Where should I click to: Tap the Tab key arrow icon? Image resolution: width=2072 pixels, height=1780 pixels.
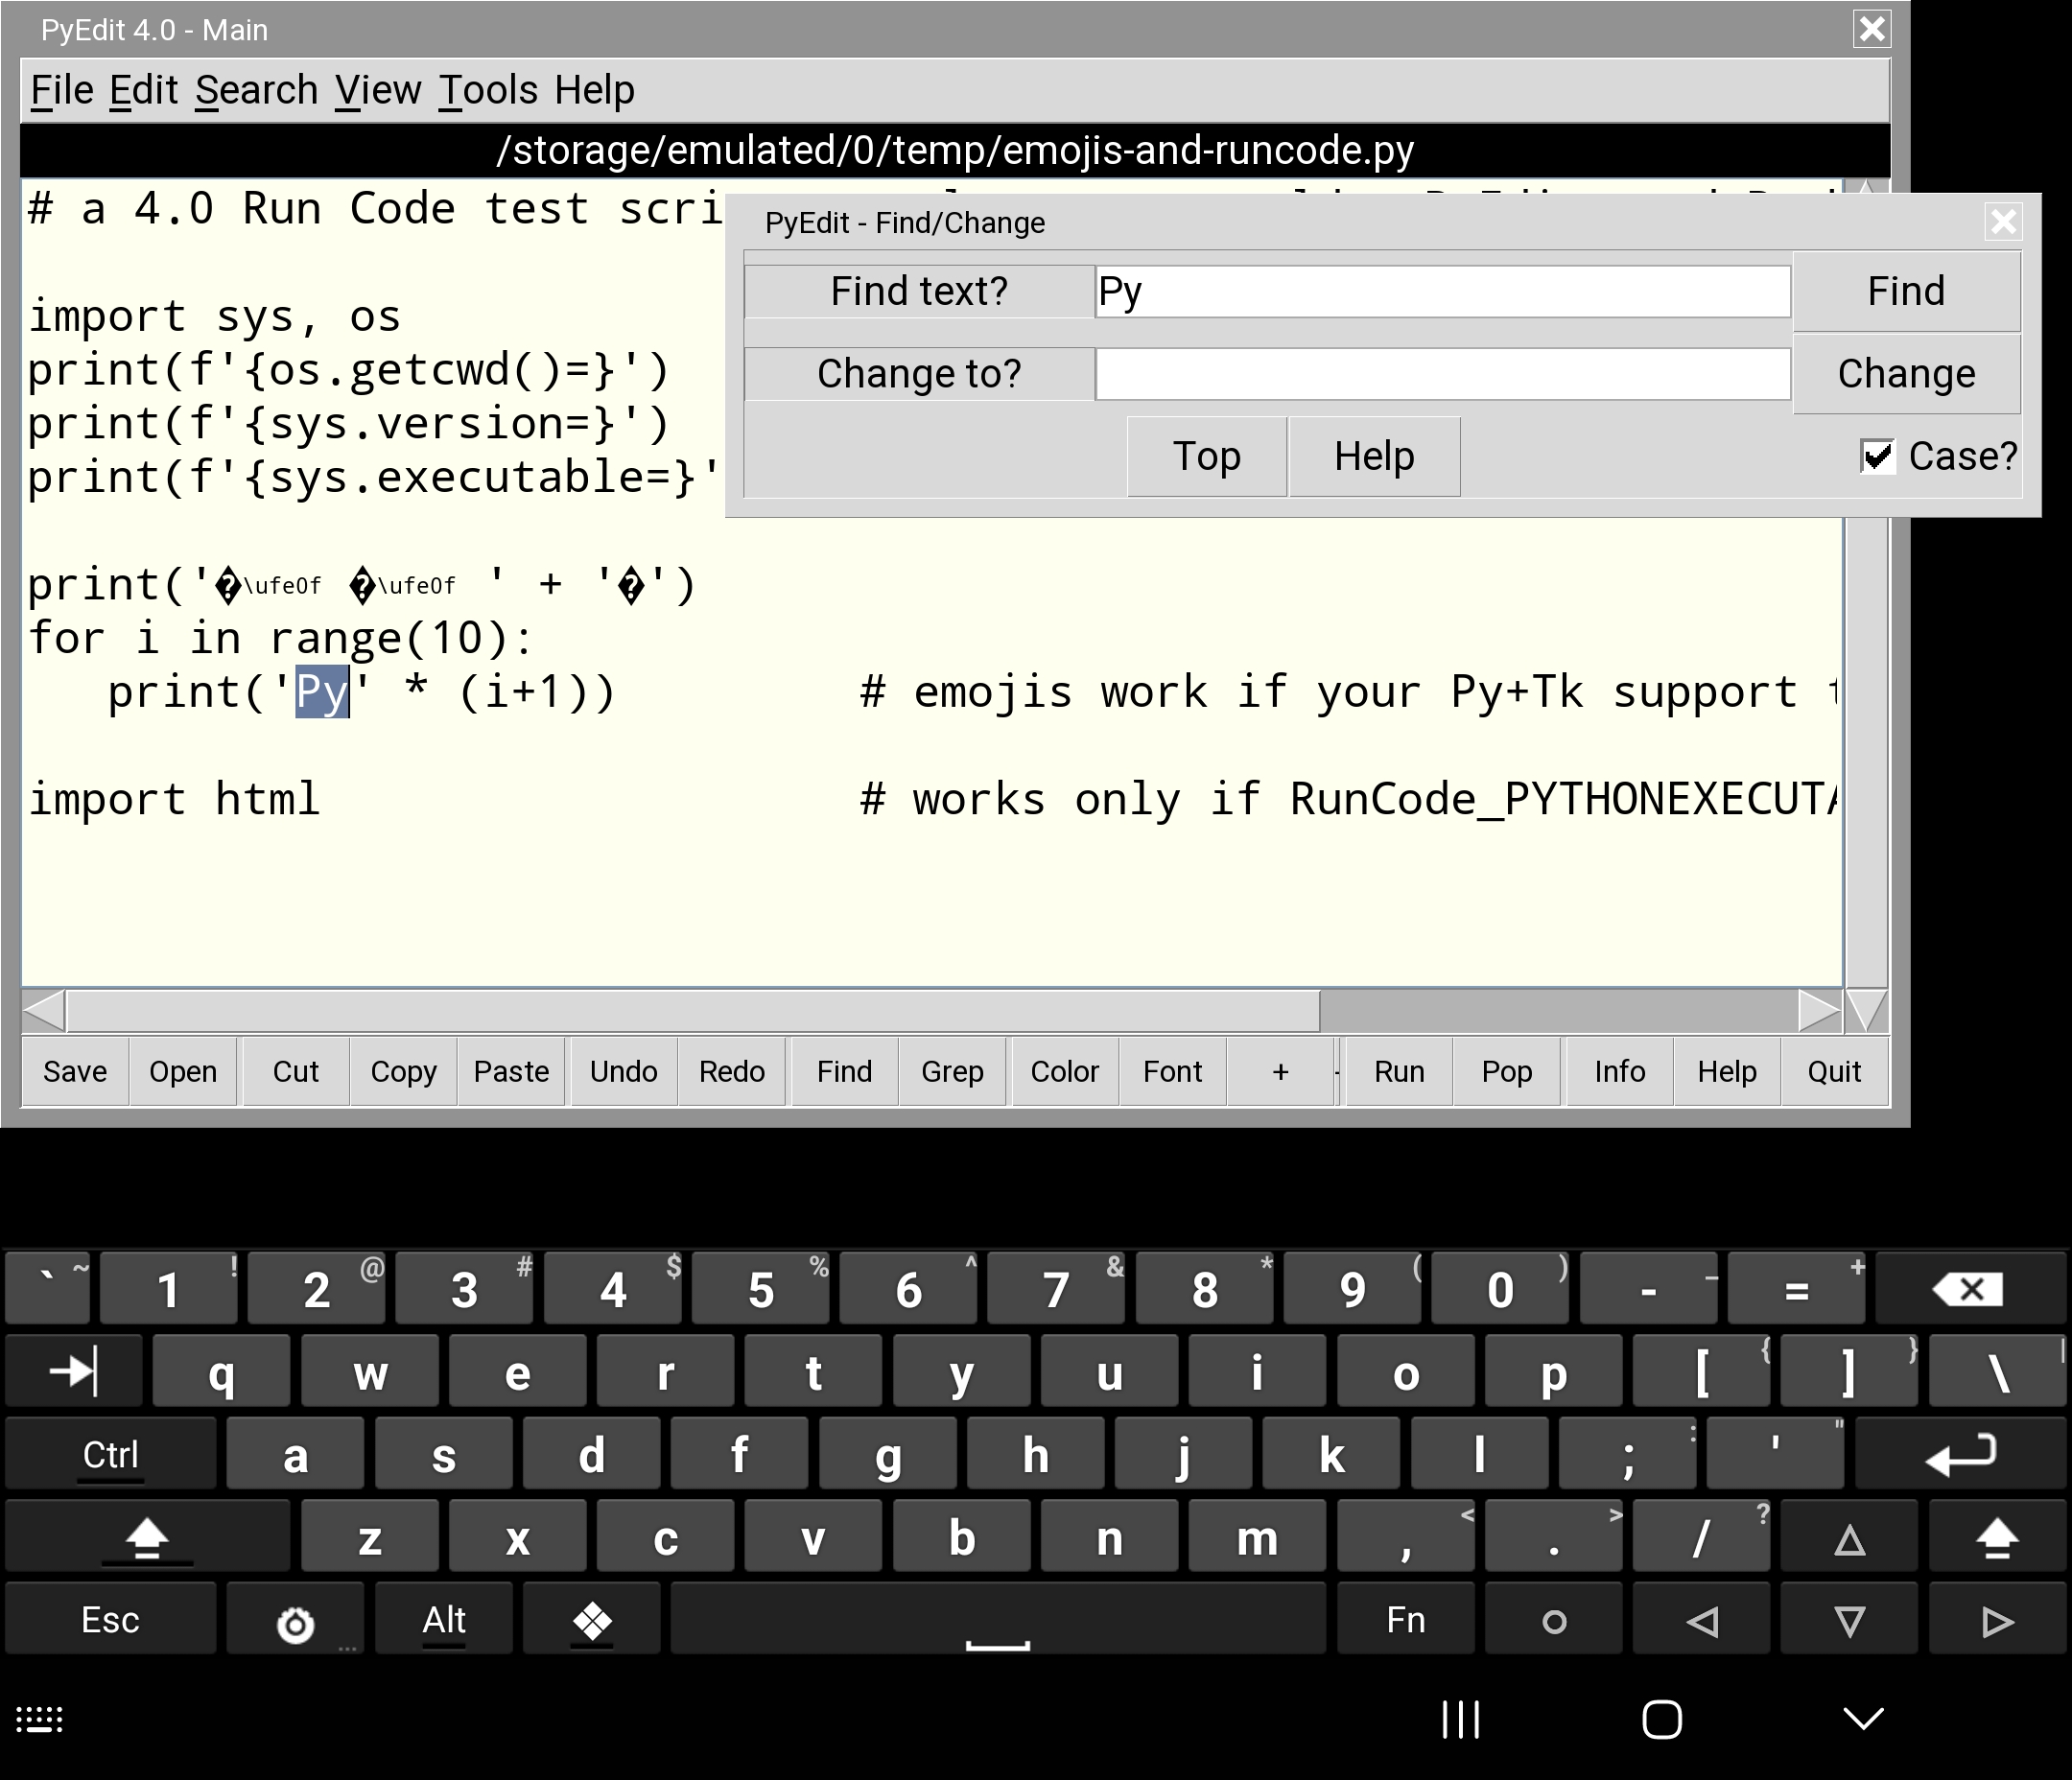[x=73, y=1371]
